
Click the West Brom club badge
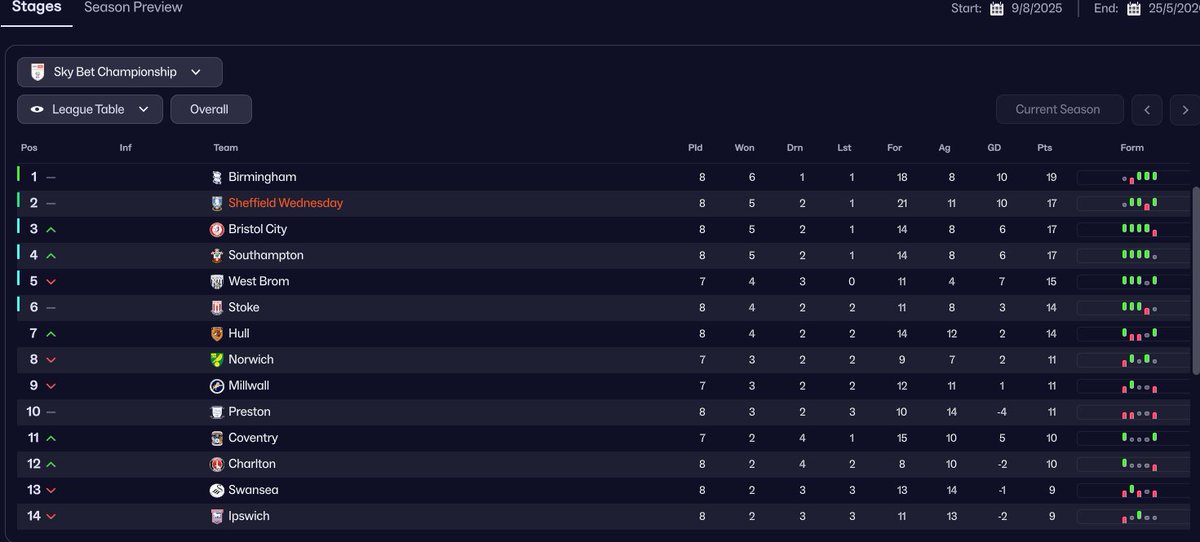217,281
